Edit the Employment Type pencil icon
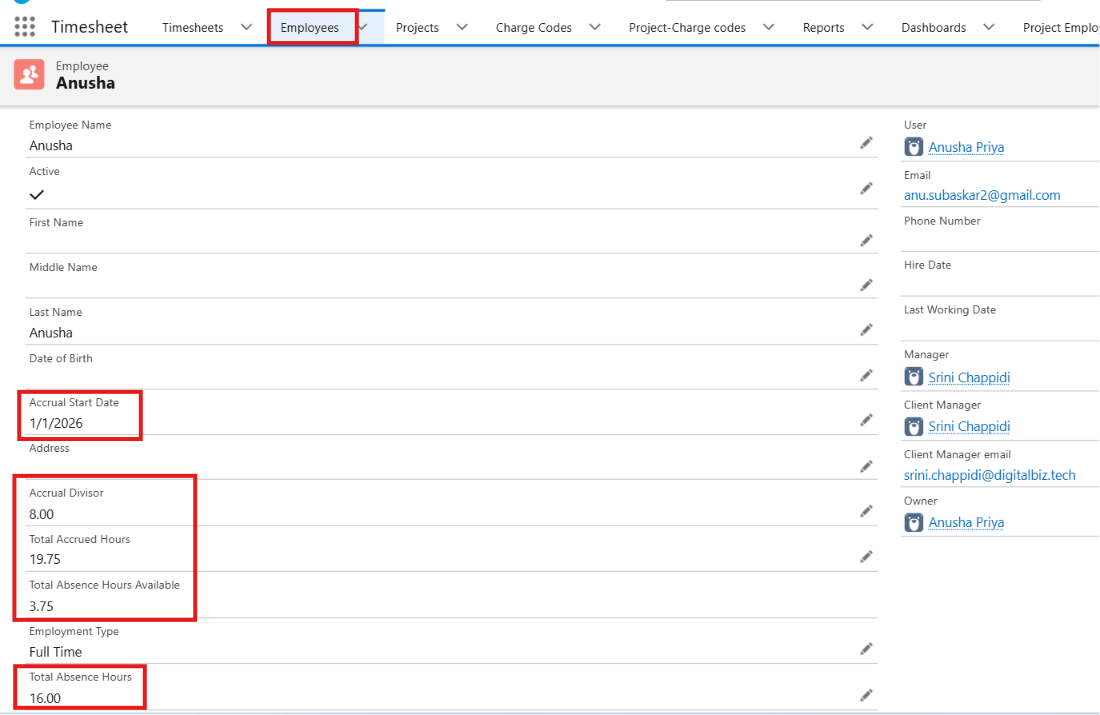This screenshot has width=1100, height=715. (866, 648)
